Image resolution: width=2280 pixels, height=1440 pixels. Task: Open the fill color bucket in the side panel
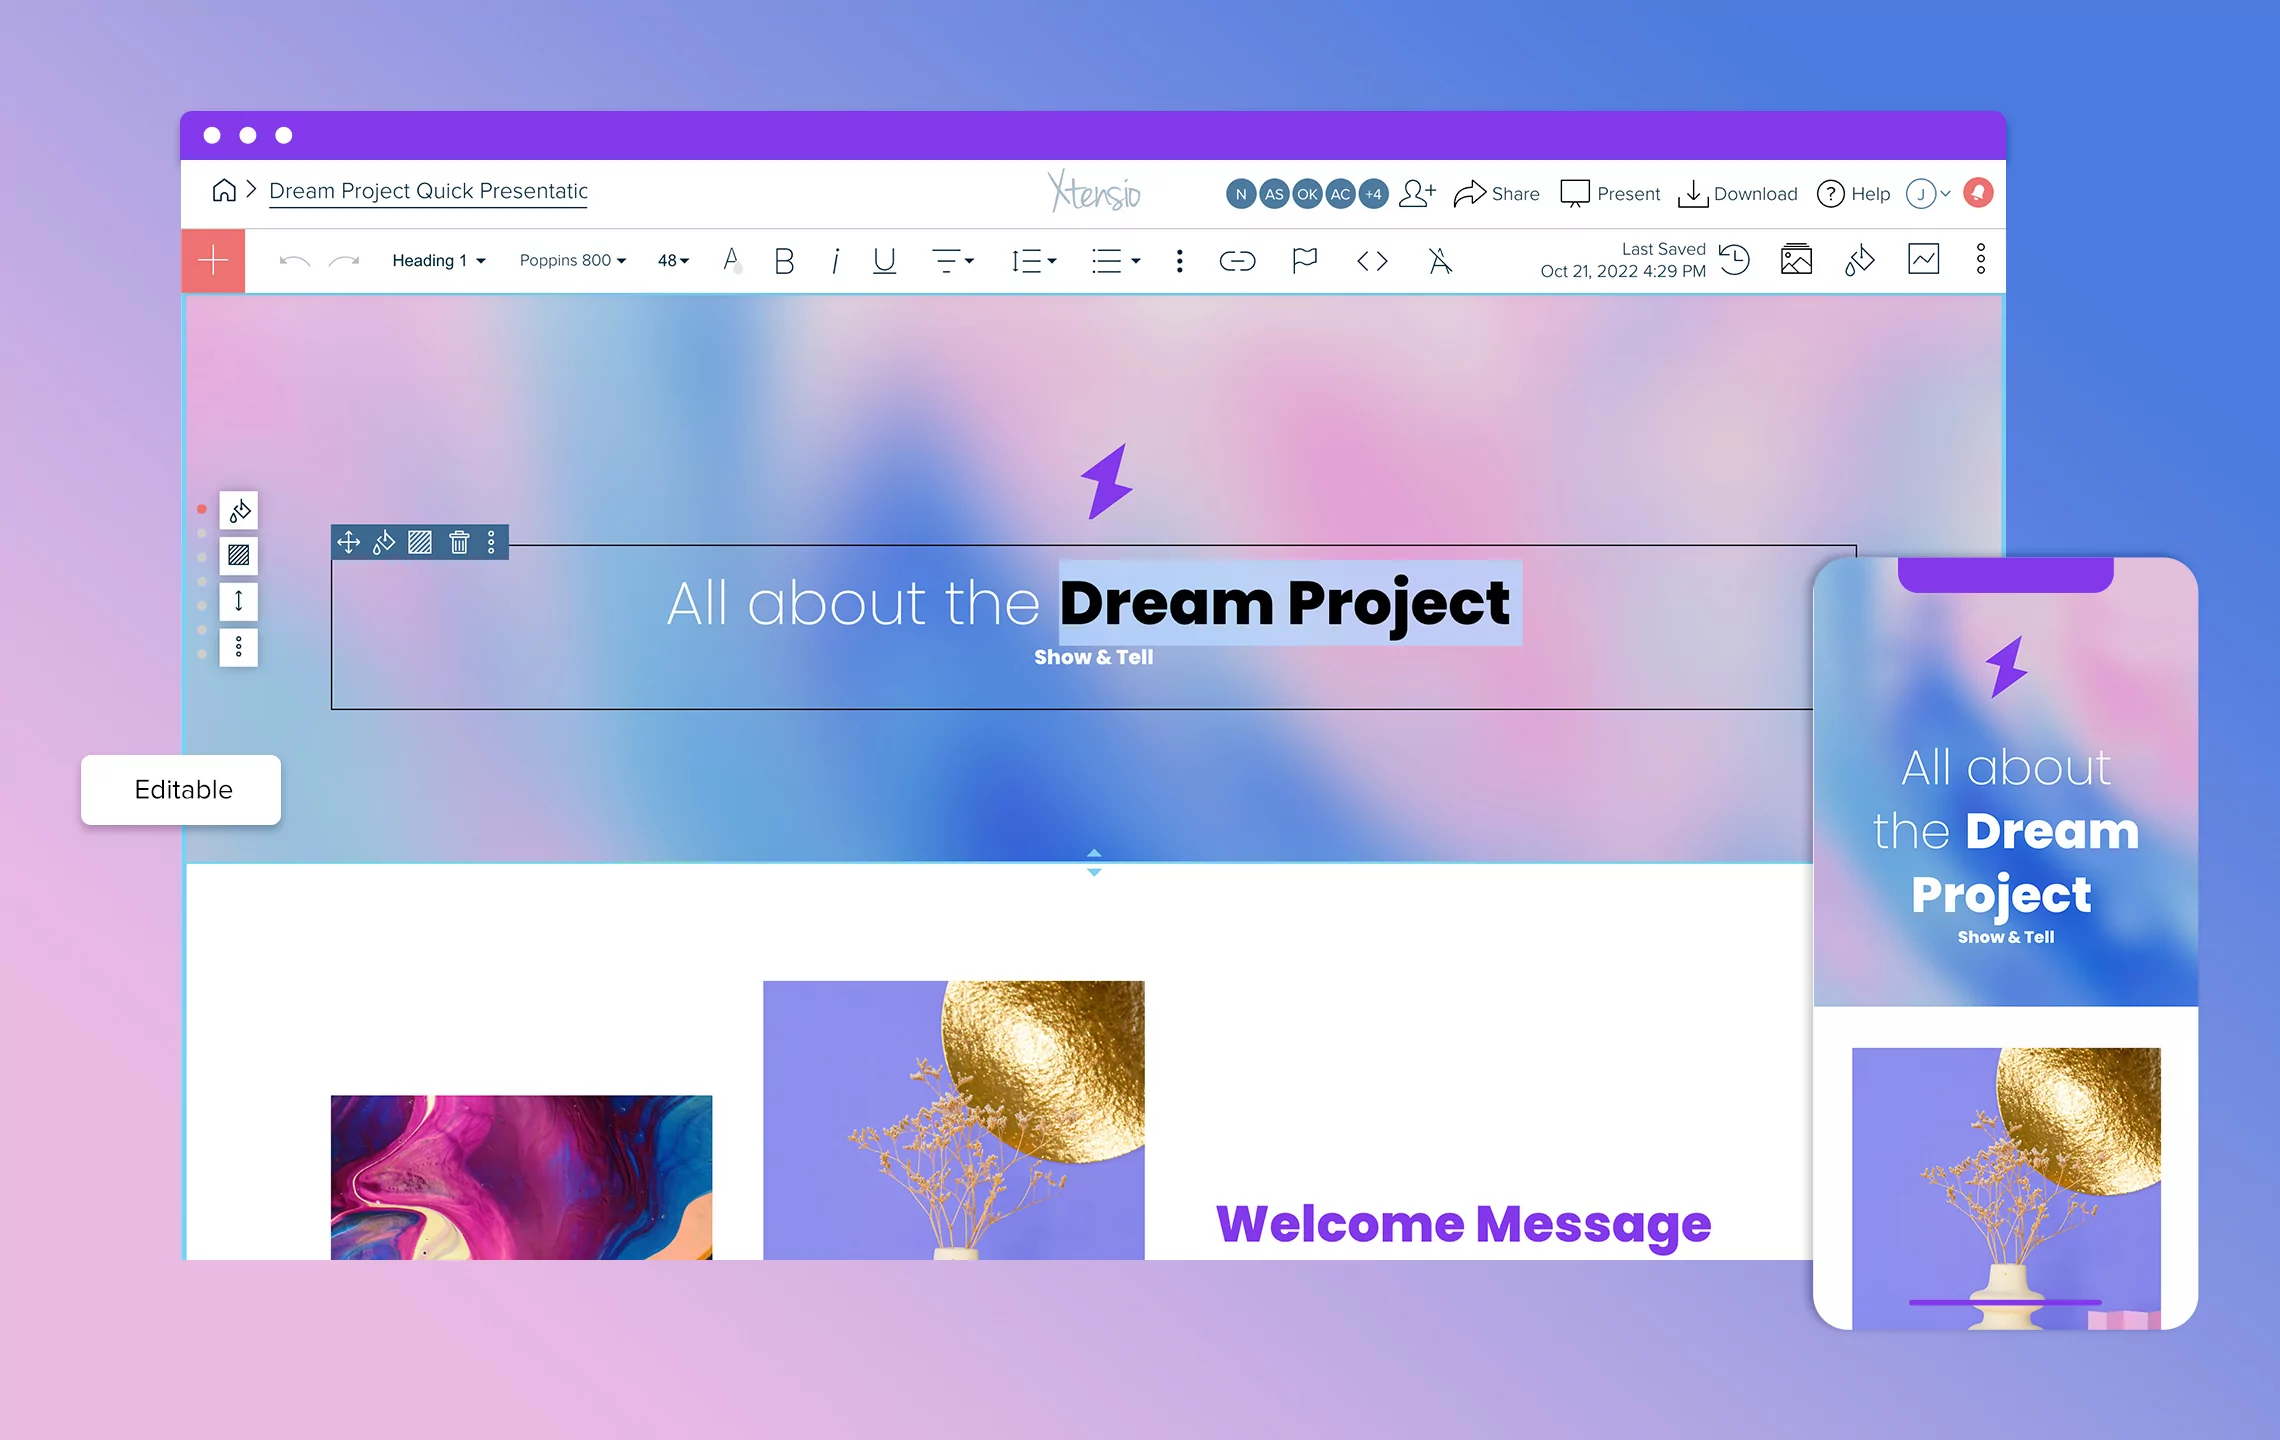[238, 510]
